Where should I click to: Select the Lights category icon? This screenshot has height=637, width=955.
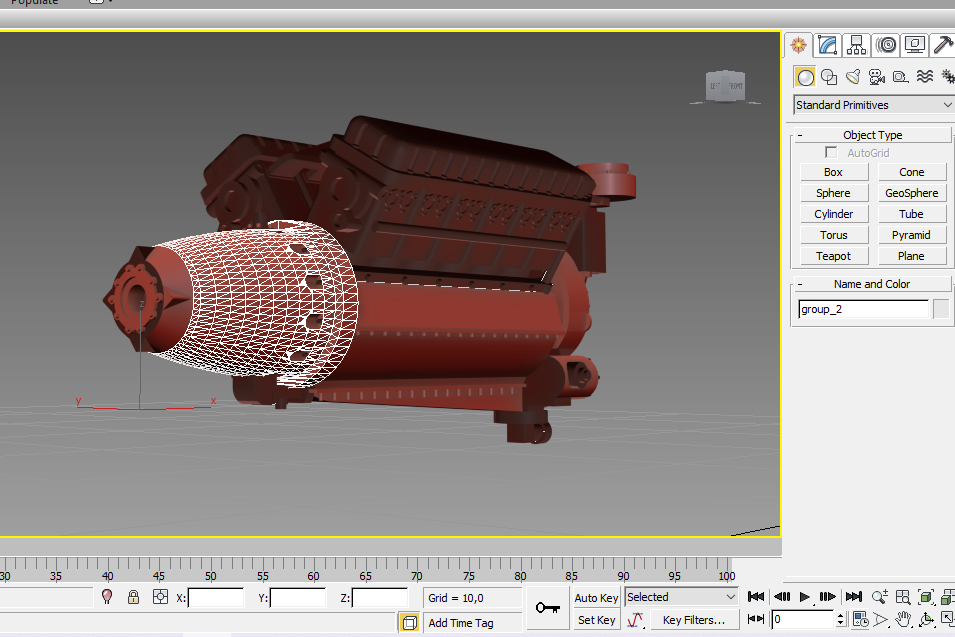[853, 77]
